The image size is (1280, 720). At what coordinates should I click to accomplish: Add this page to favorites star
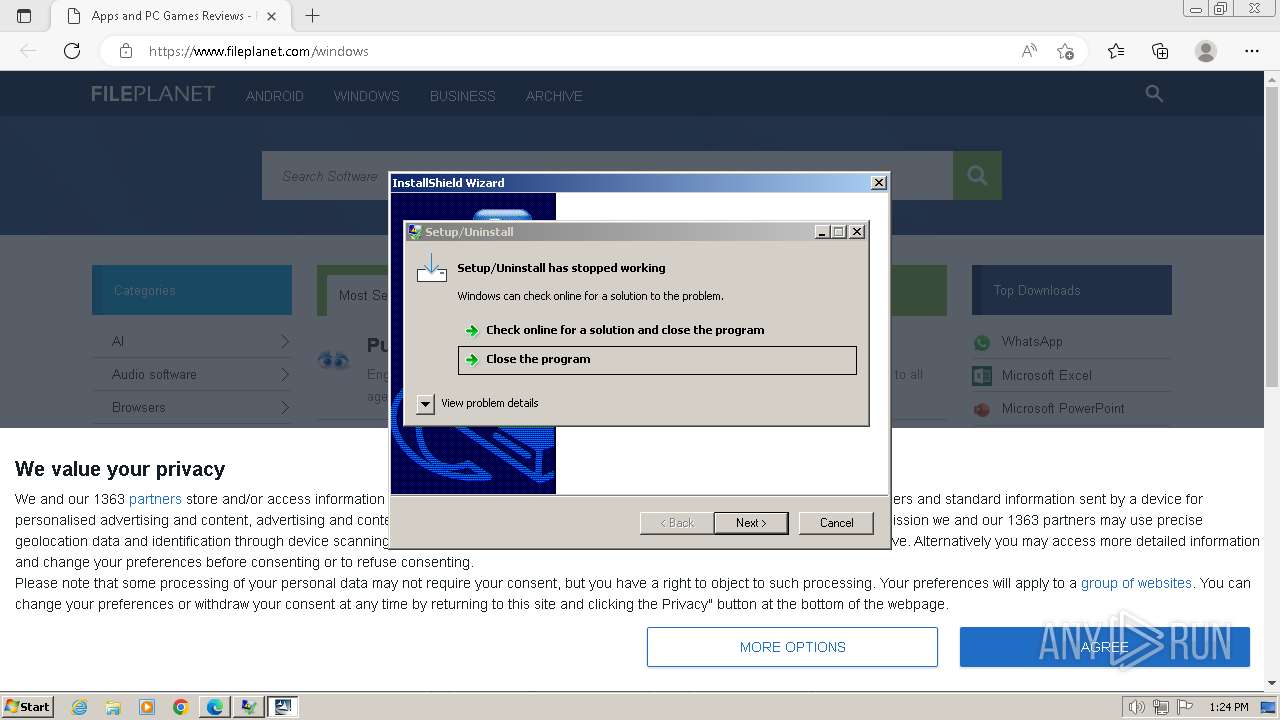click(x=1065, y=51)
